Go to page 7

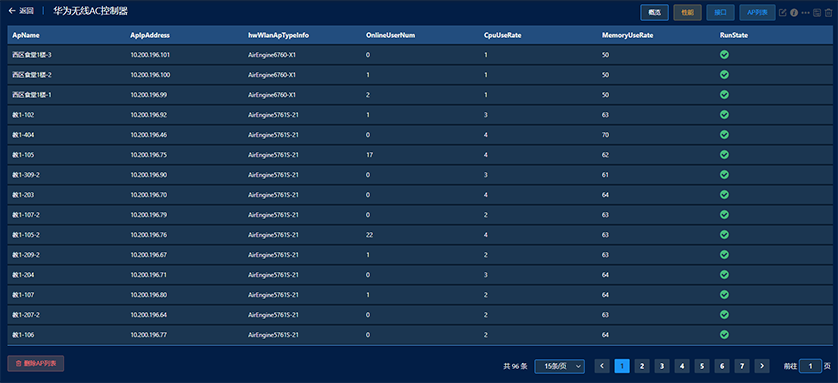[742, 366]
